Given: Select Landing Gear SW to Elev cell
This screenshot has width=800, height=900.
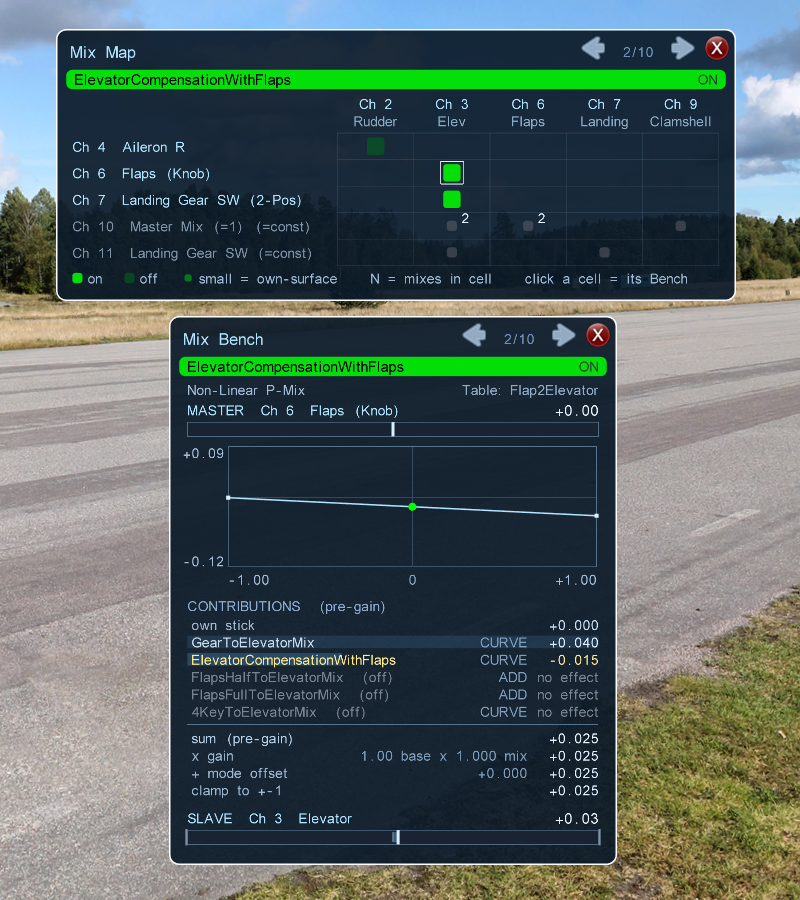Looking at the screenshot, I should point(452,199).
